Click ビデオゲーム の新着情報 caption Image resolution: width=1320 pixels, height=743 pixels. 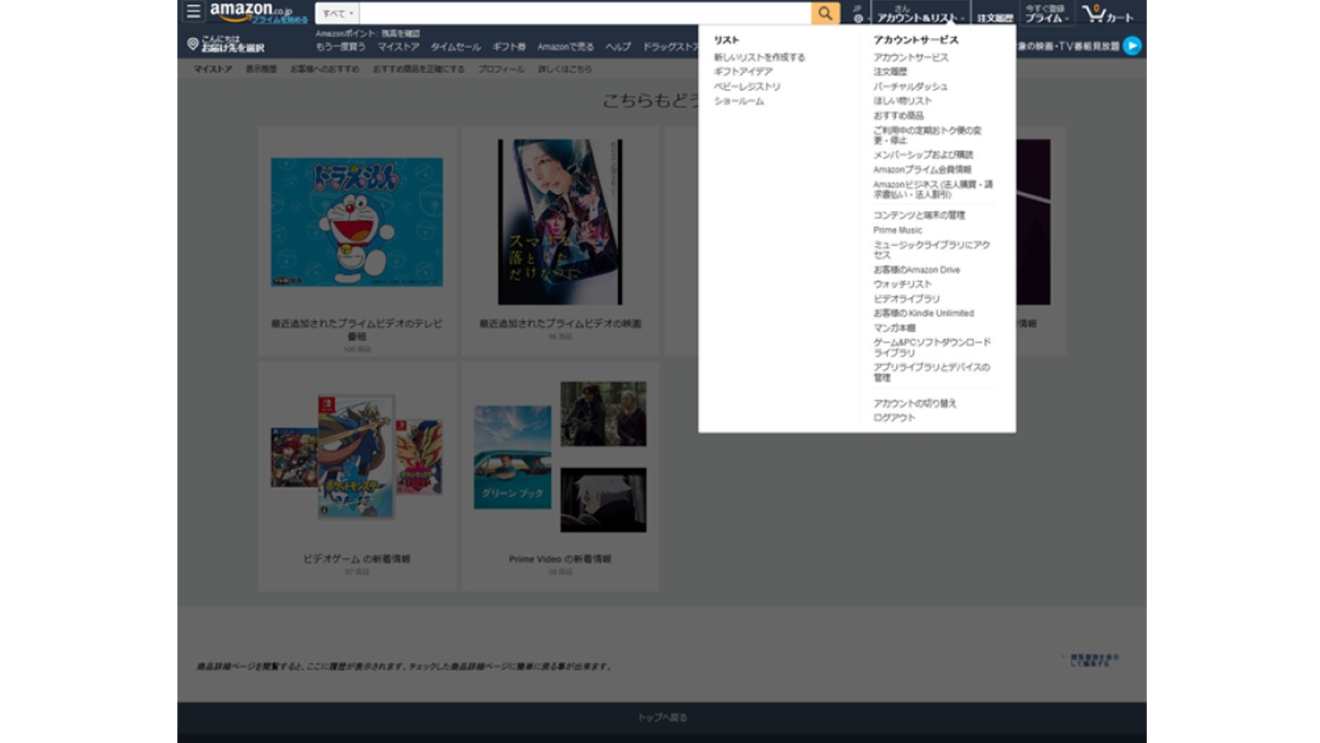tap(357, 559)
